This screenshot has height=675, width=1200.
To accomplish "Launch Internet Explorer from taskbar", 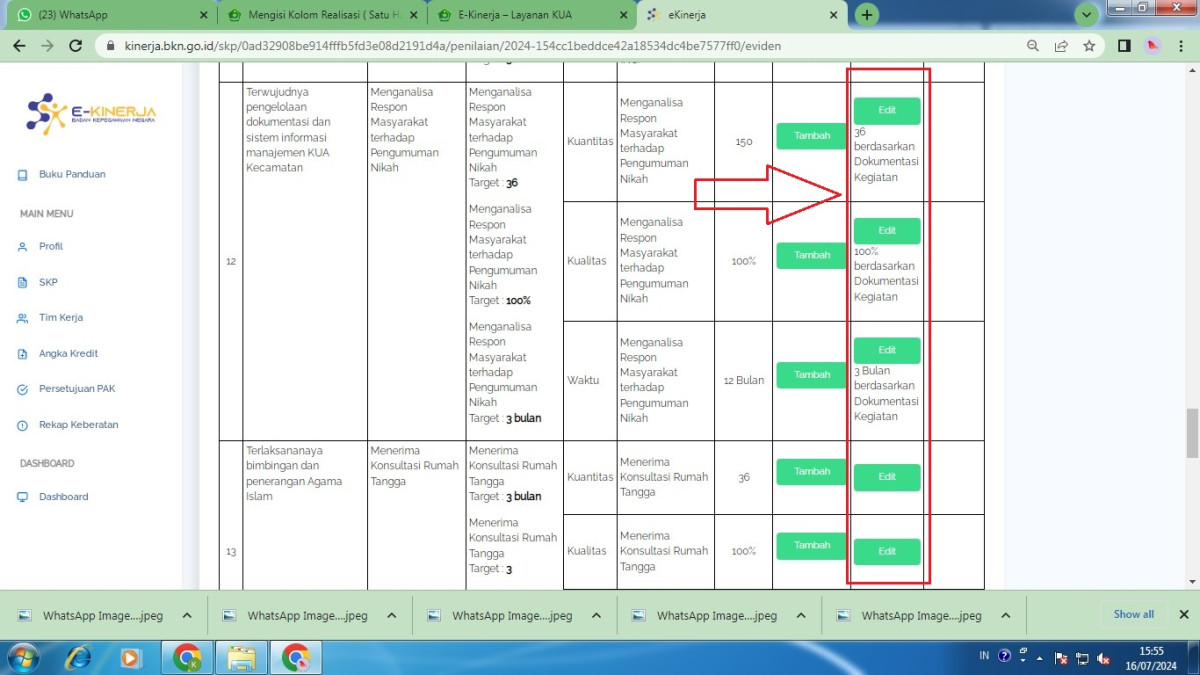I will (77, 658).
